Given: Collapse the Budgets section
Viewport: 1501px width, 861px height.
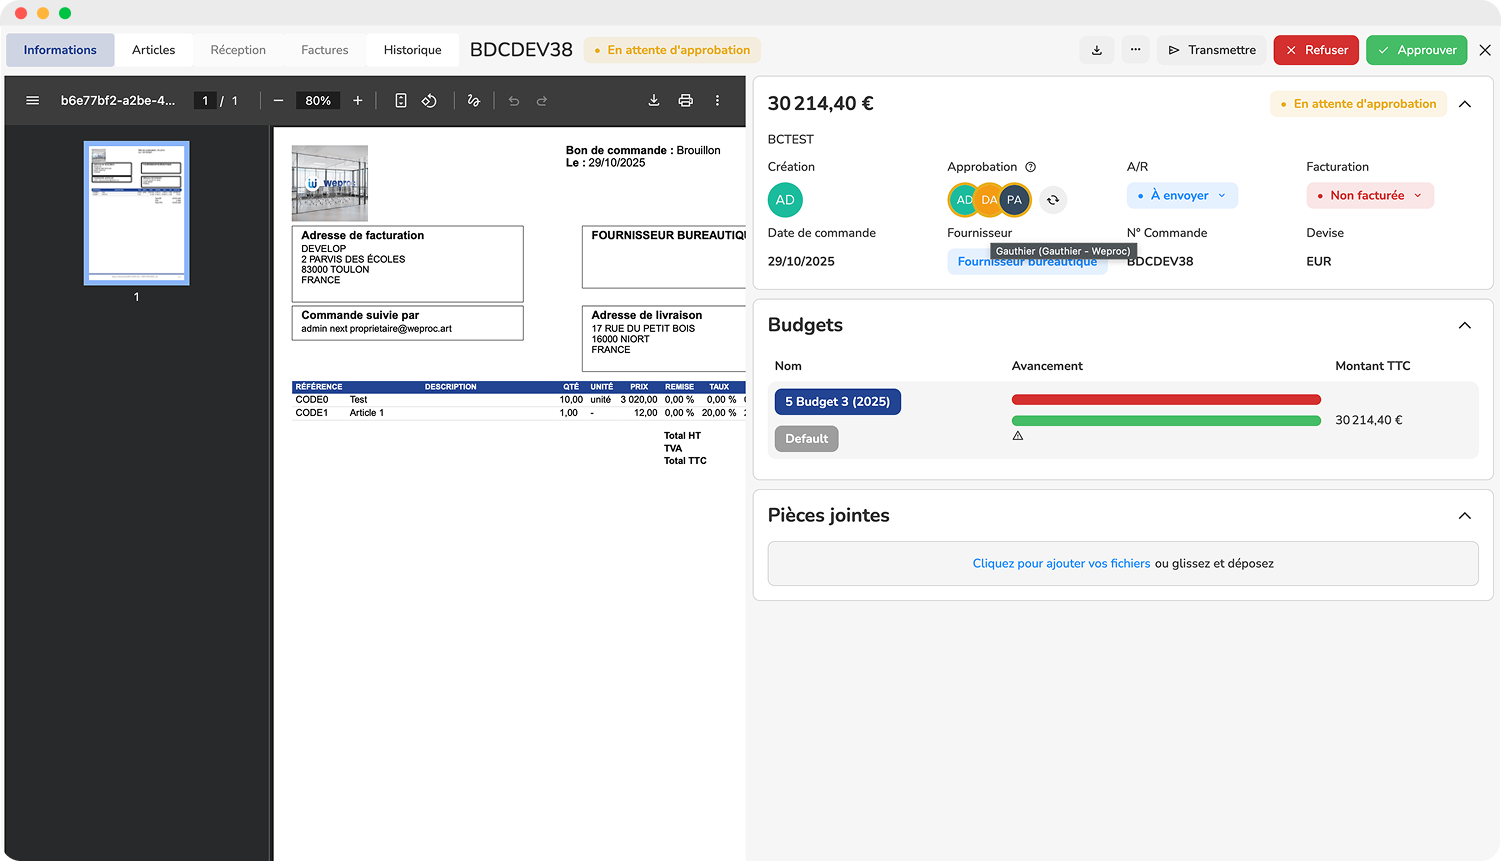Looking at the screenshot, I should (1464, 325).
